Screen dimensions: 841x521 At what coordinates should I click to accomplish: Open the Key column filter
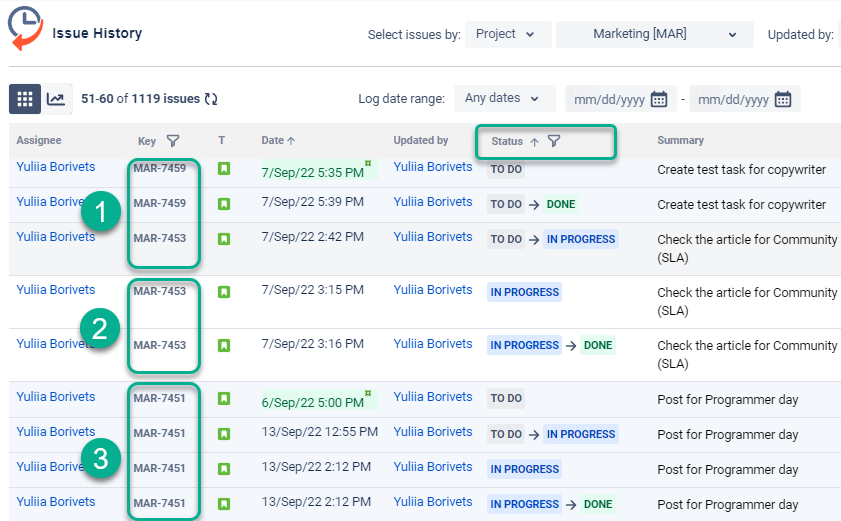[173, 141]
